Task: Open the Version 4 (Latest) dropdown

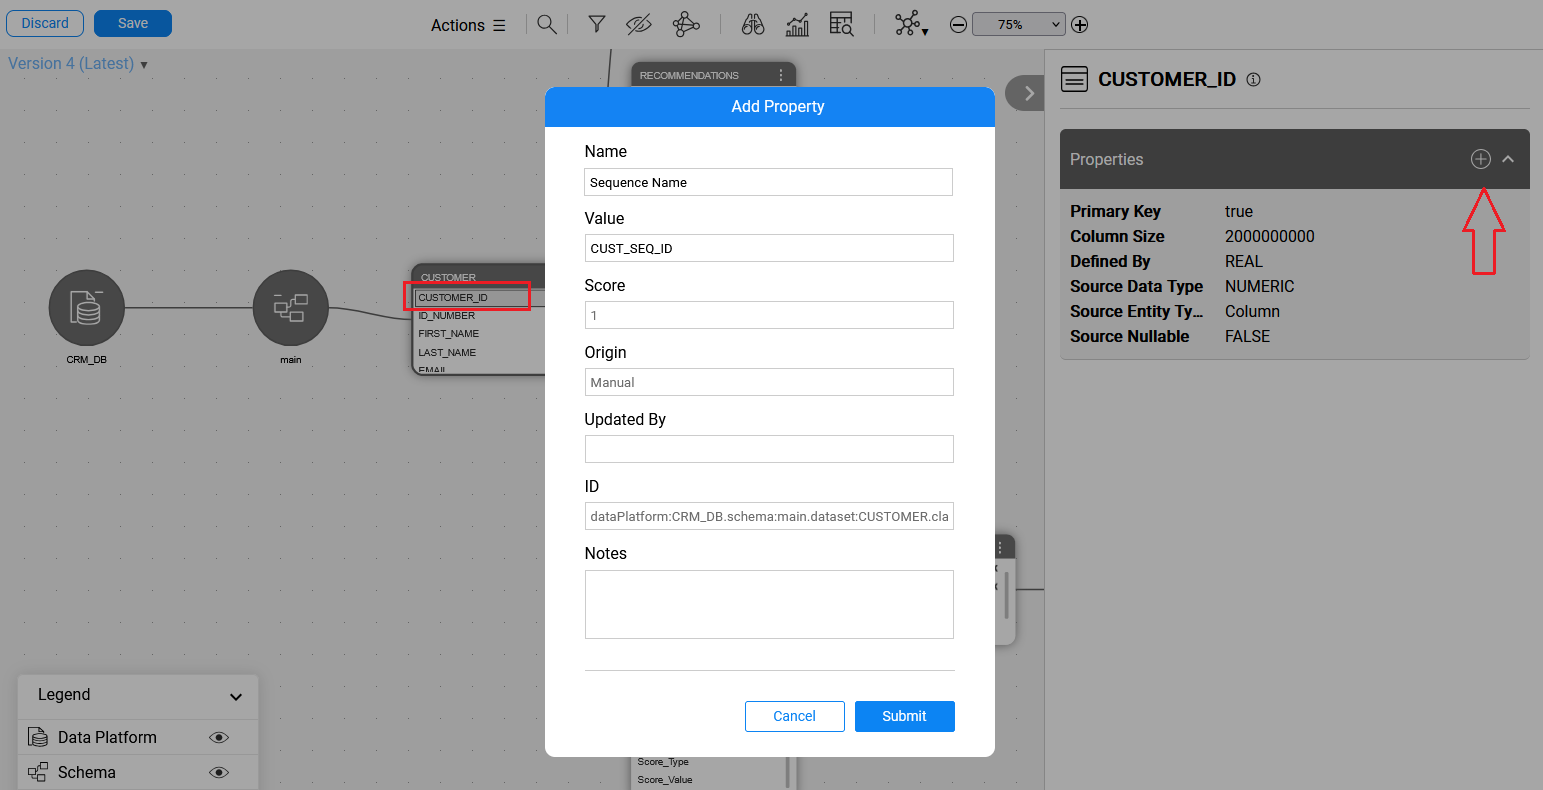Action: click(78, 64)
